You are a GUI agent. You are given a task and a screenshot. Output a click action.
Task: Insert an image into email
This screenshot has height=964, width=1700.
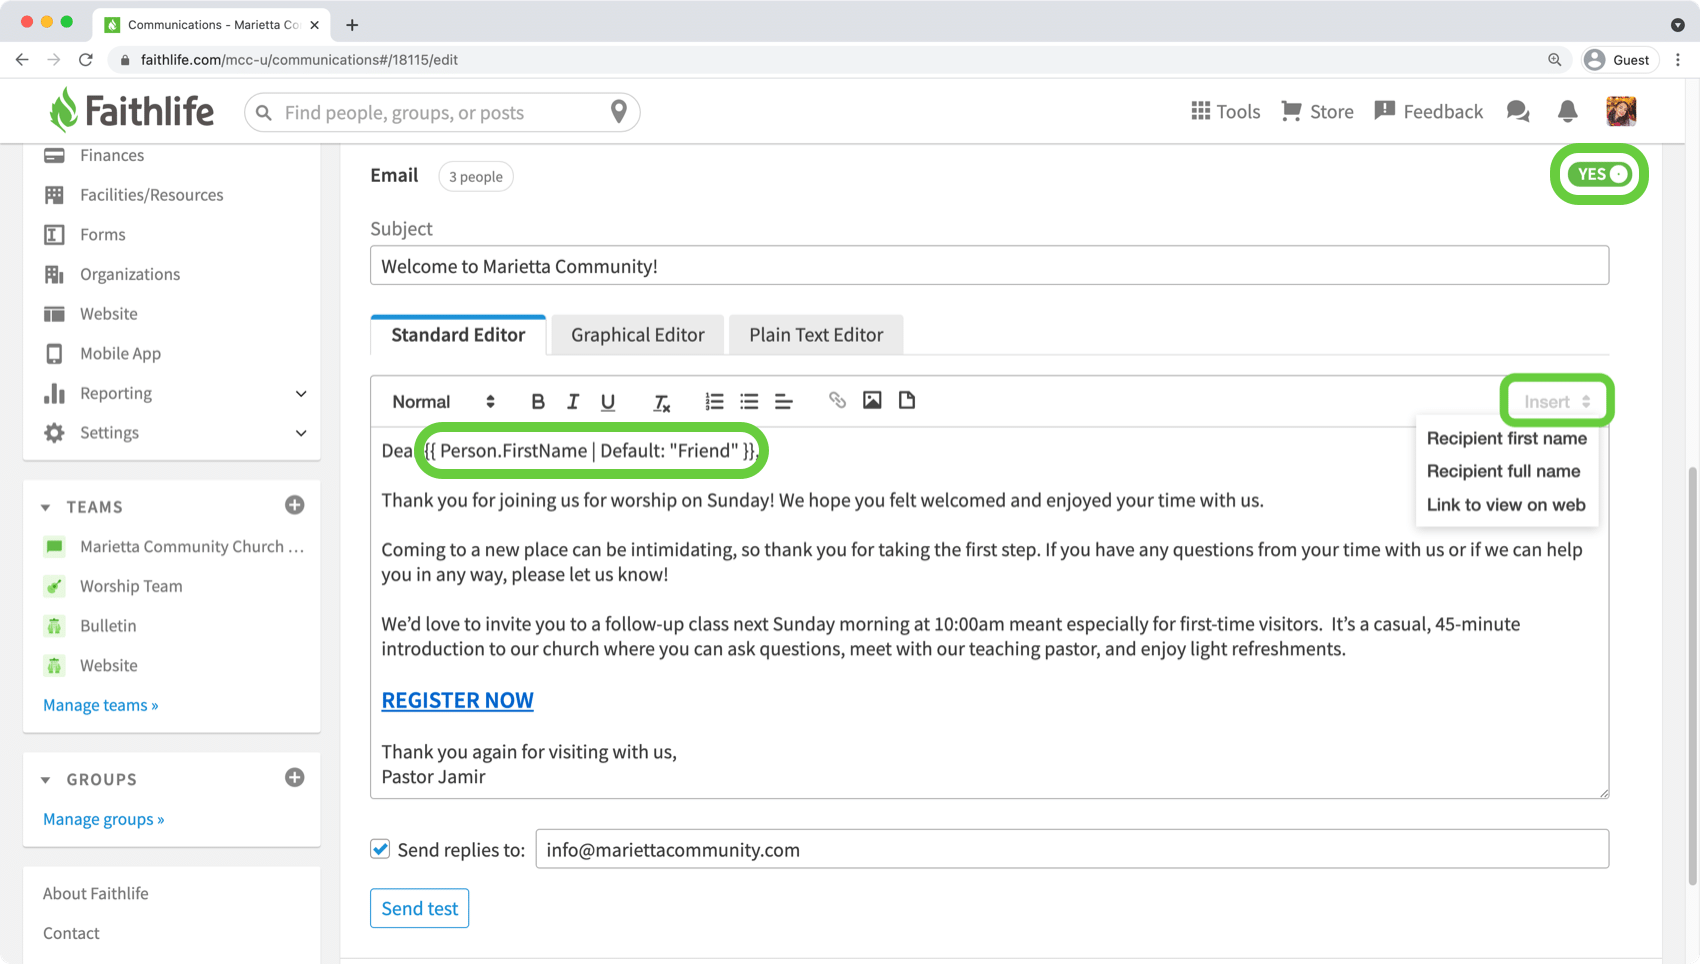click(872, 400)
